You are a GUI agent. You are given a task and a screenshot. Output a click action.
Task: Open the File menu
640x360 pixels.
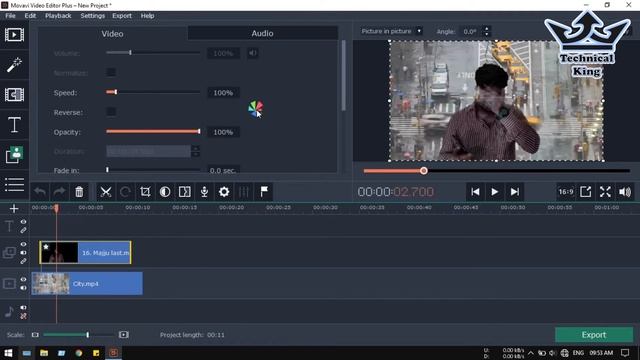click(x=10, y=16)
